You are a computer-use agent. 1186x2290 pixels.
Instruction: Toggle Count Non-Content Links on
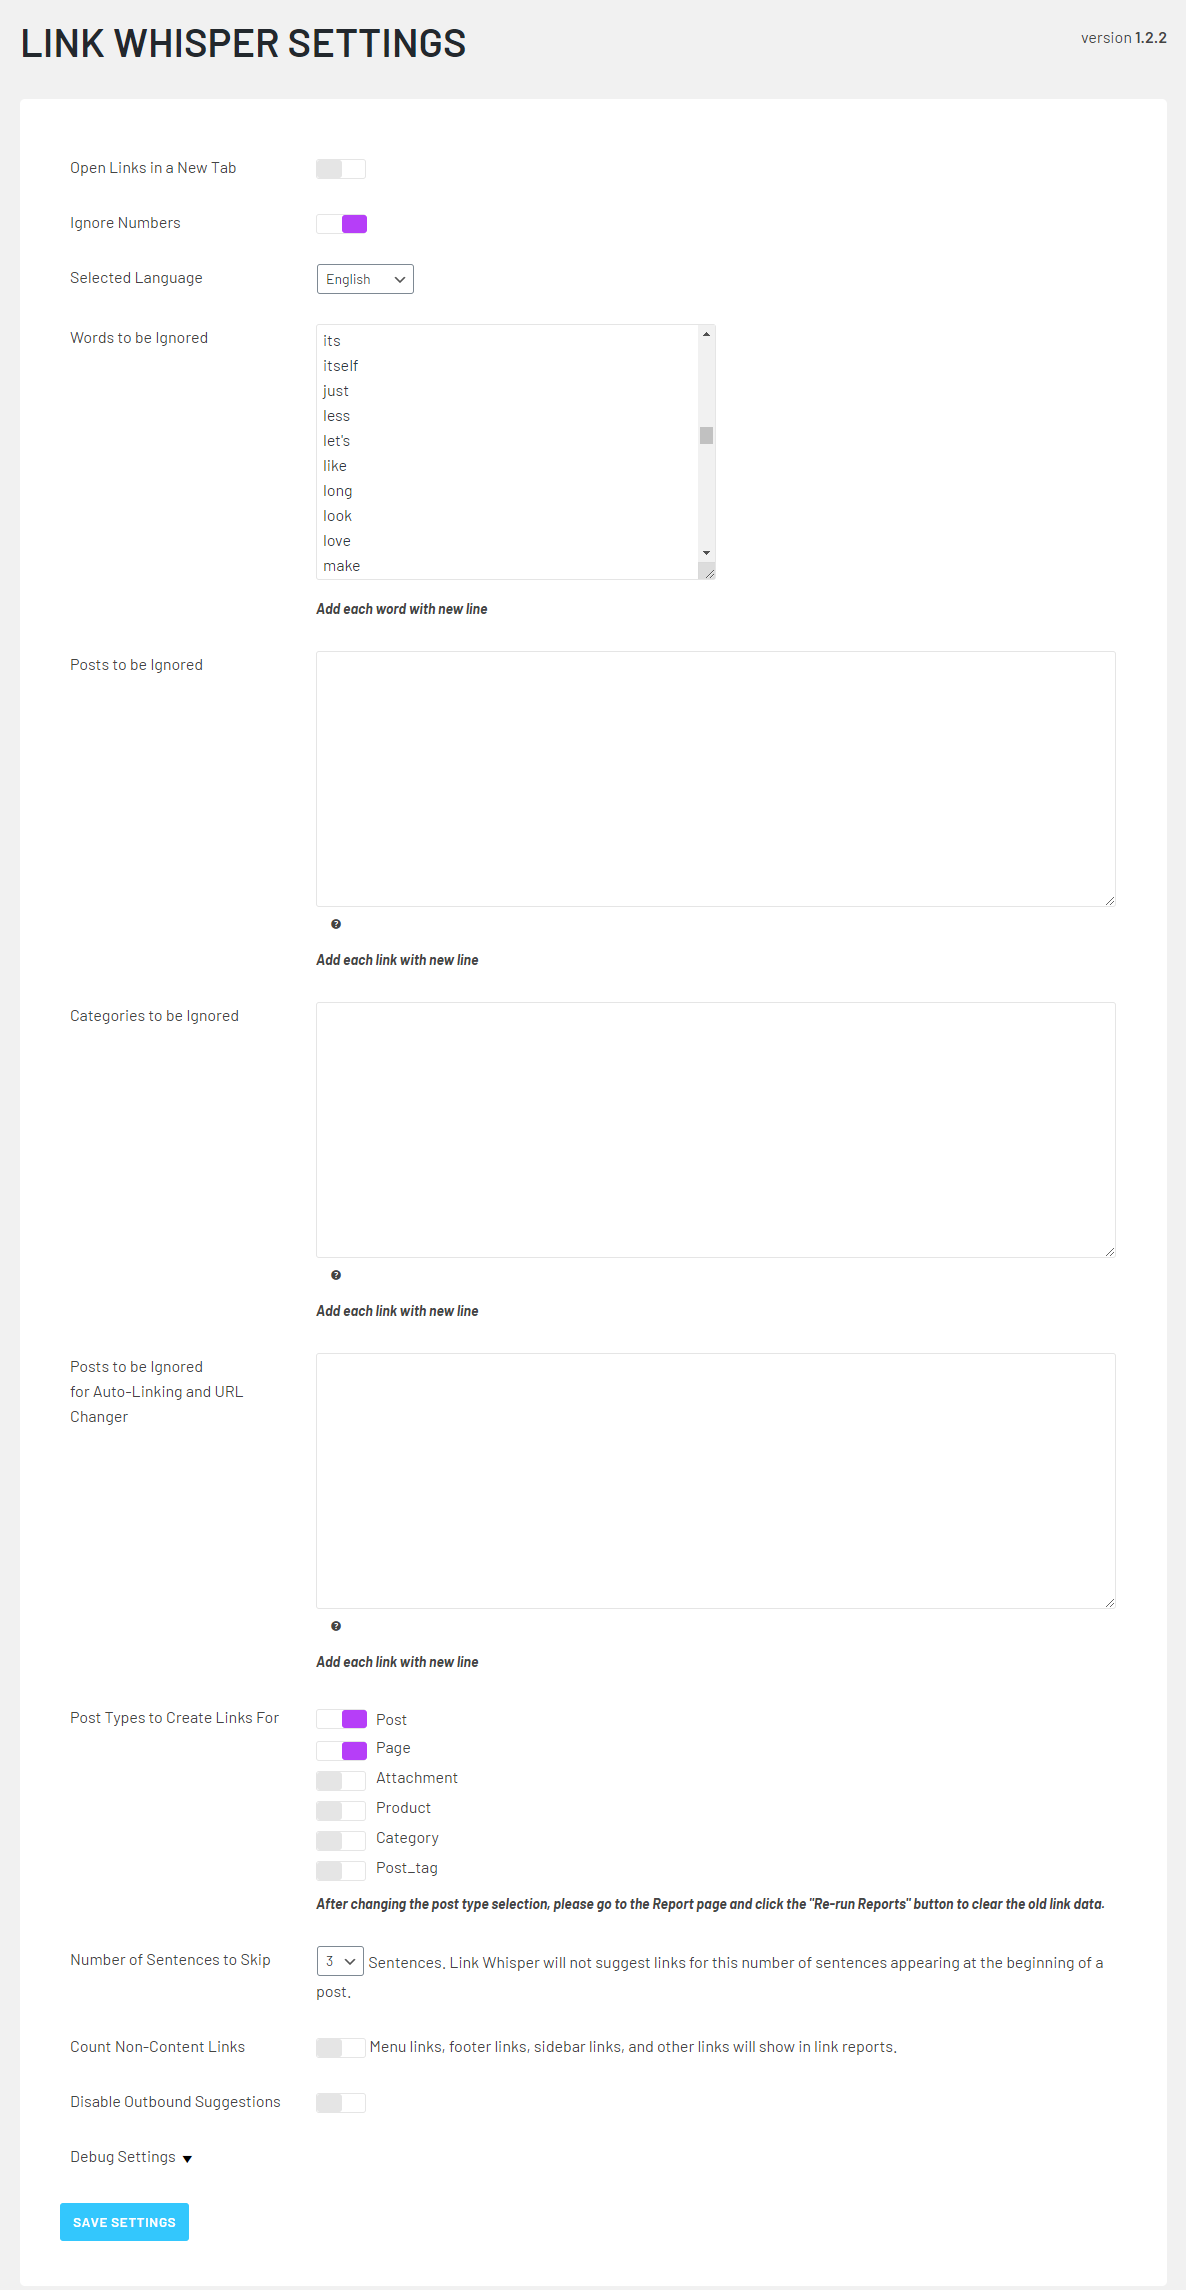(341, 2047)
